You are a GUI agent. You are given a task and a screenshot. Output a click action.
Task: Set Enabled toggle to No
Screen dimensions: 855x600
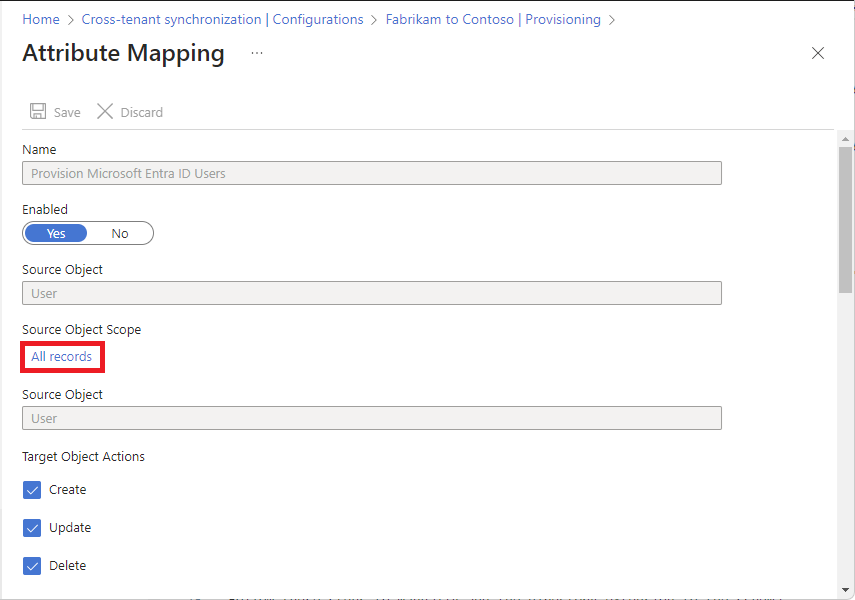[120, 233]
